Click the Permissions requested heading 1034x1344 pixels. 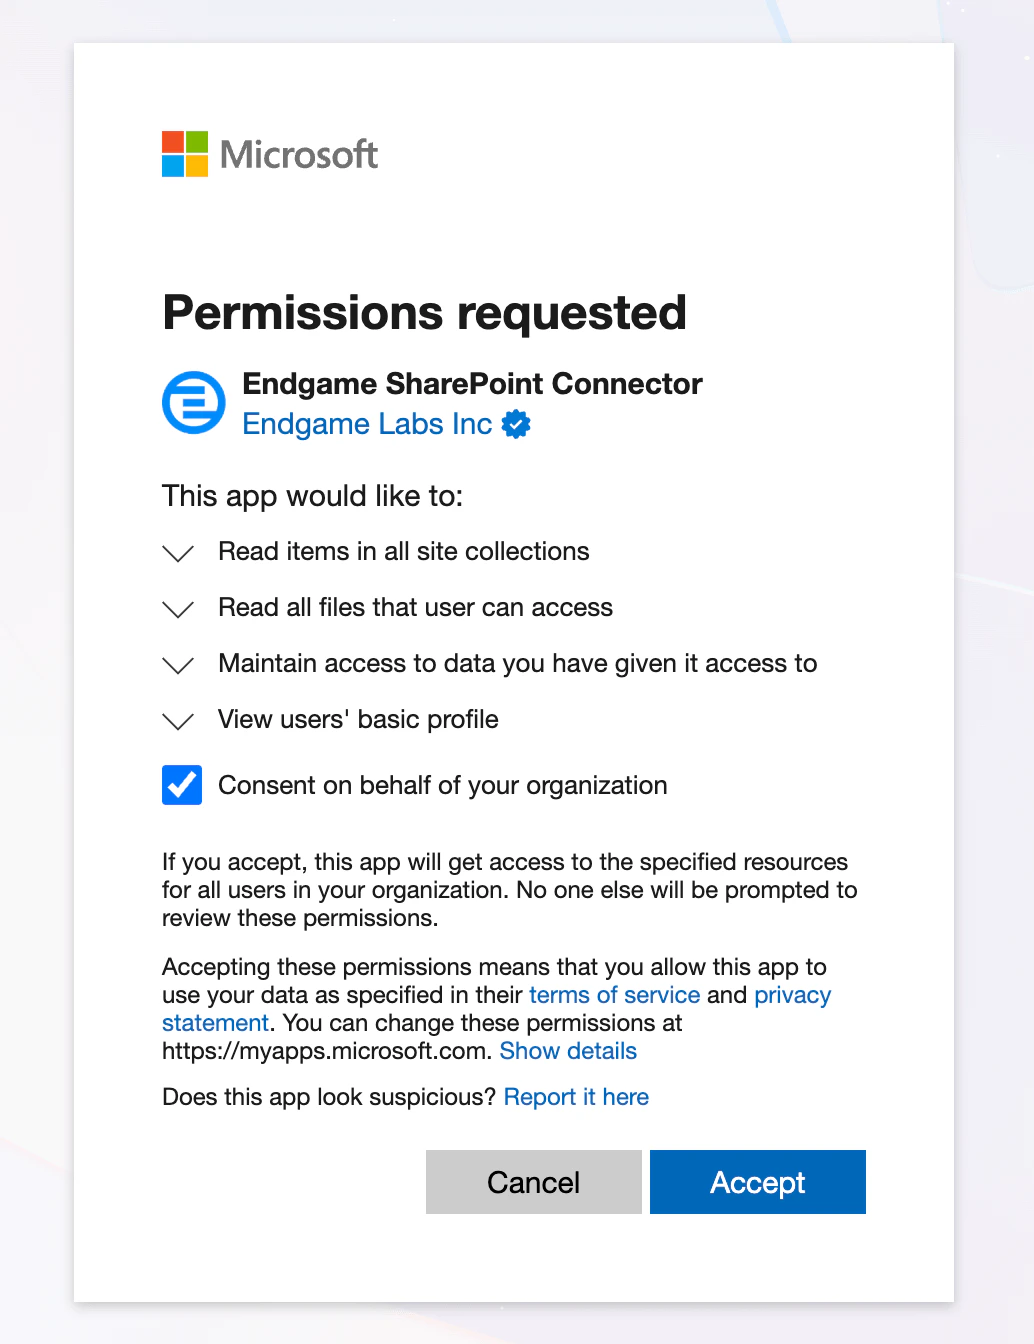[x=424, y=312]
